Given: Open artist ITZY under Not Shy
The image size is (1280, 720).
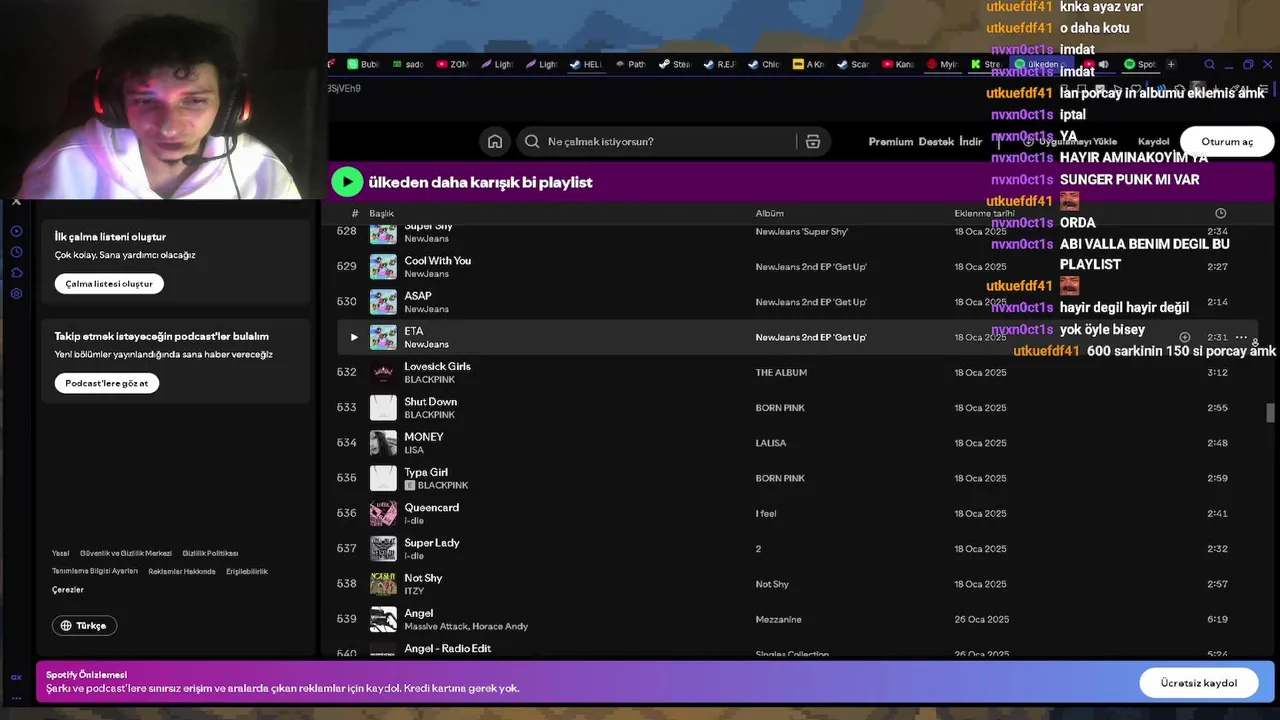Looking at the screenshot, I should (414, 591).
